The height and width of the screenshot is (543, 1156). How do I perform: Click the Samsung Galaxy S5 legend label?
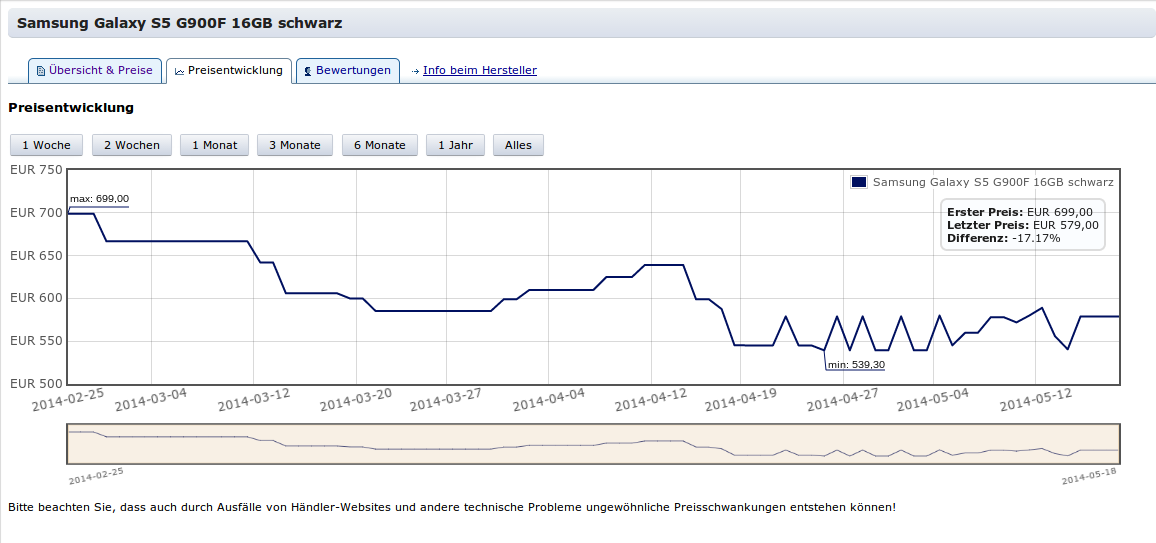pos(992,182)
